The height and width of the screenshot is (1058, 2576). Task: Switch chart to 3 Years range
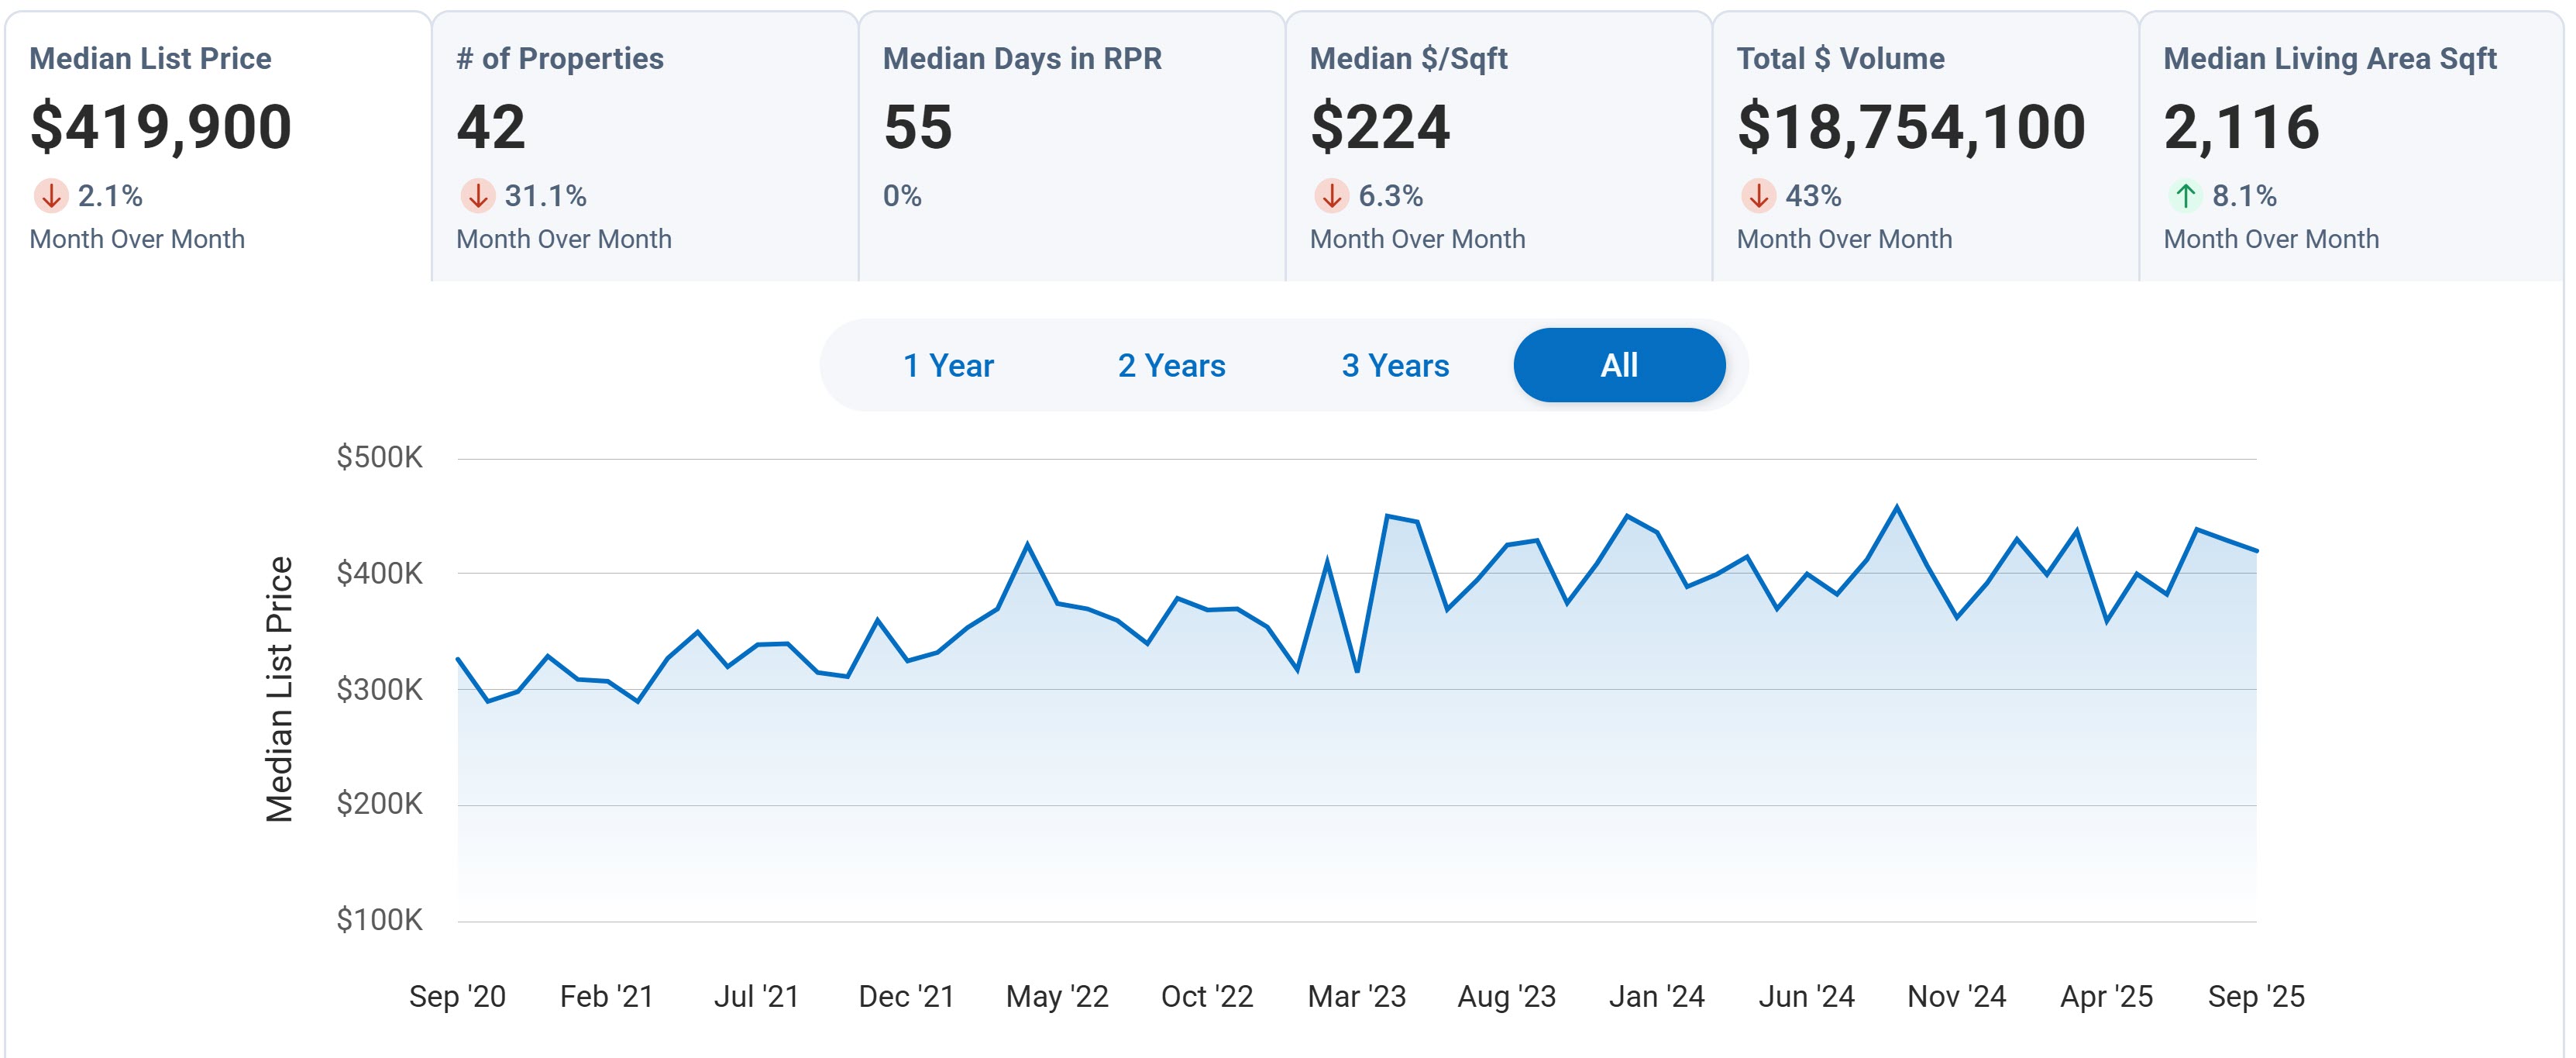pos(1395,366)
